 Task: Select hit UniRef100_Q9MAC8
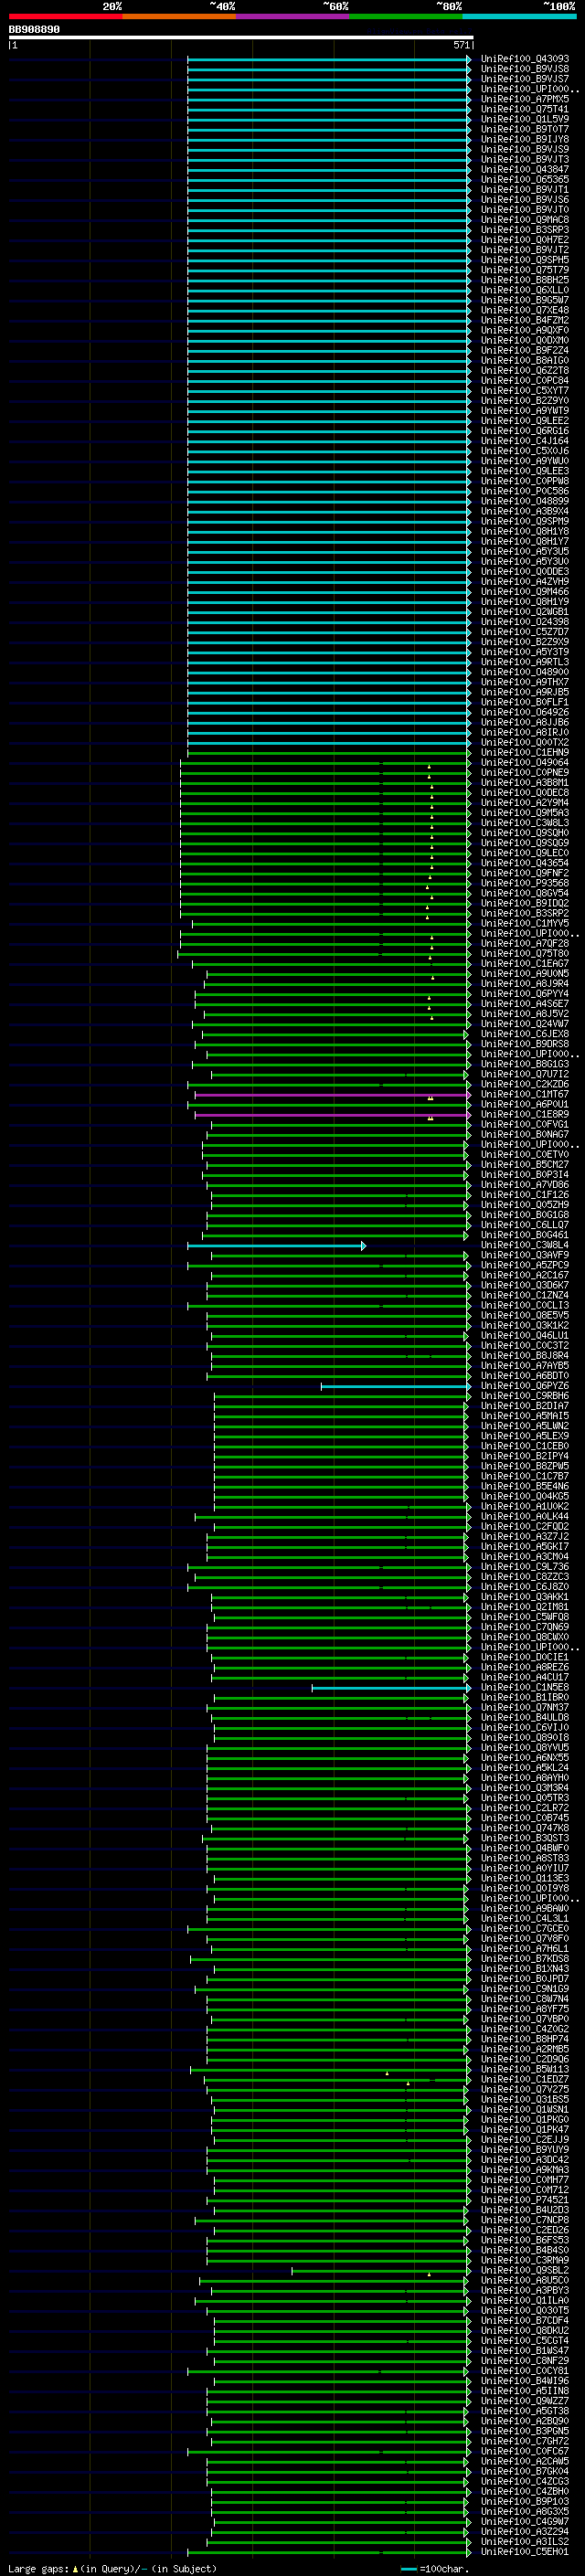pos(525,220)
